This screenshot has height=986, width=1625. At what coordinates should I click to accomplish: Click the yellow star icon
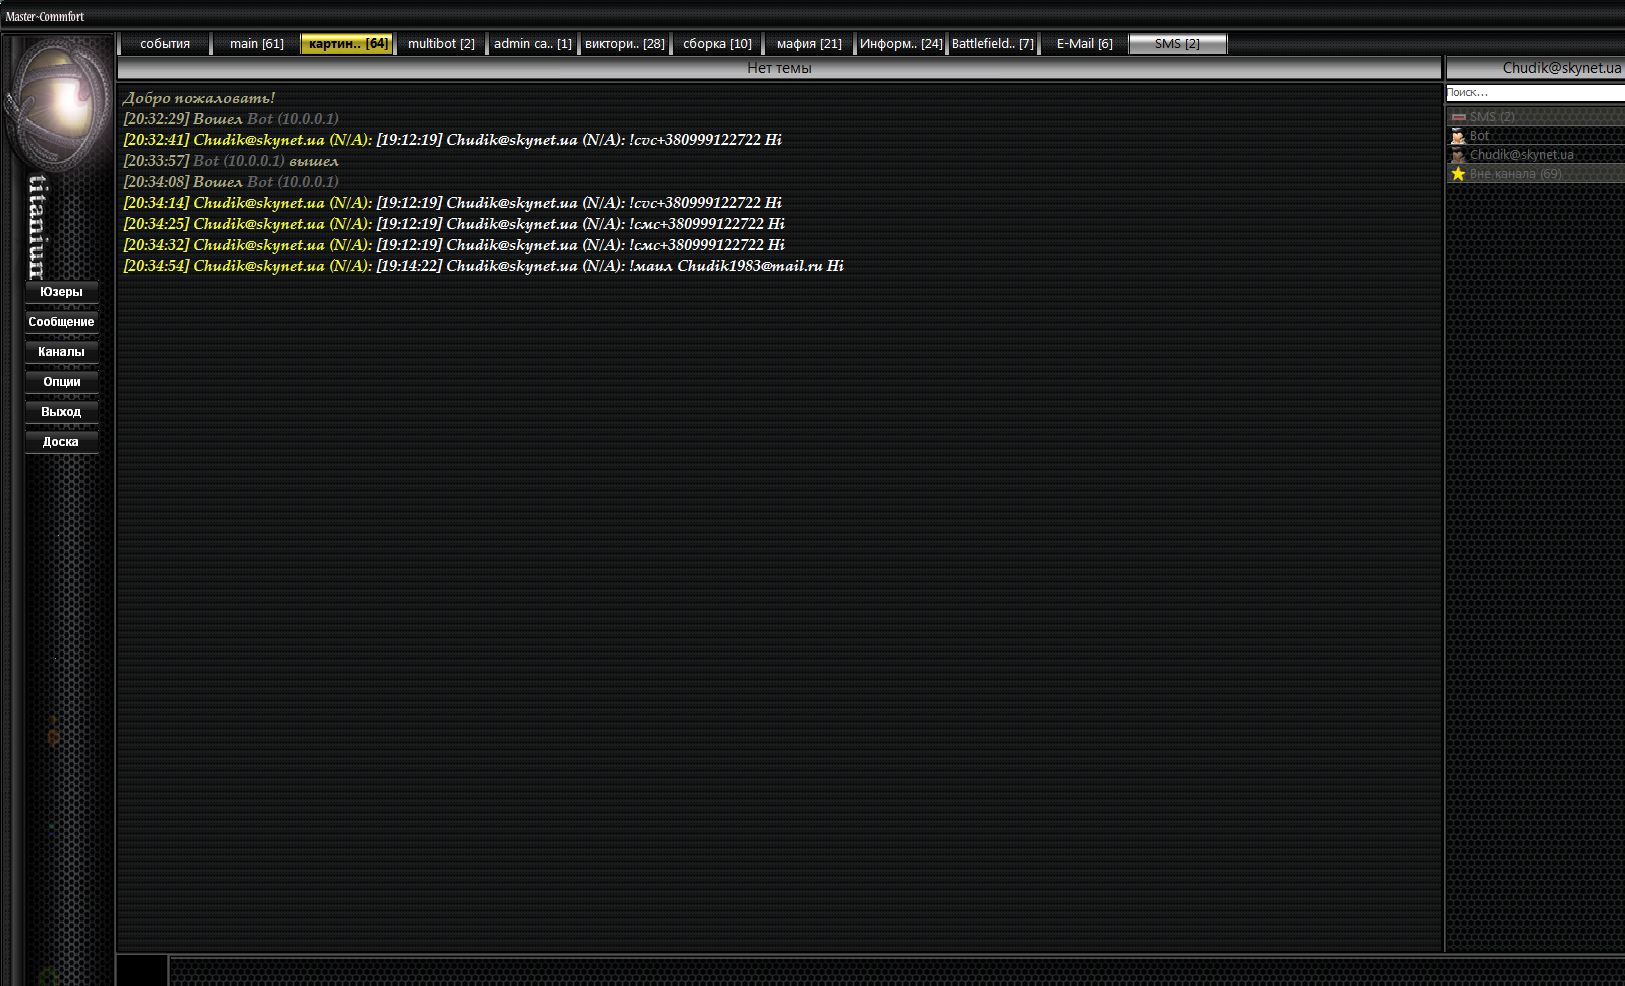(x=1458, y=174)
